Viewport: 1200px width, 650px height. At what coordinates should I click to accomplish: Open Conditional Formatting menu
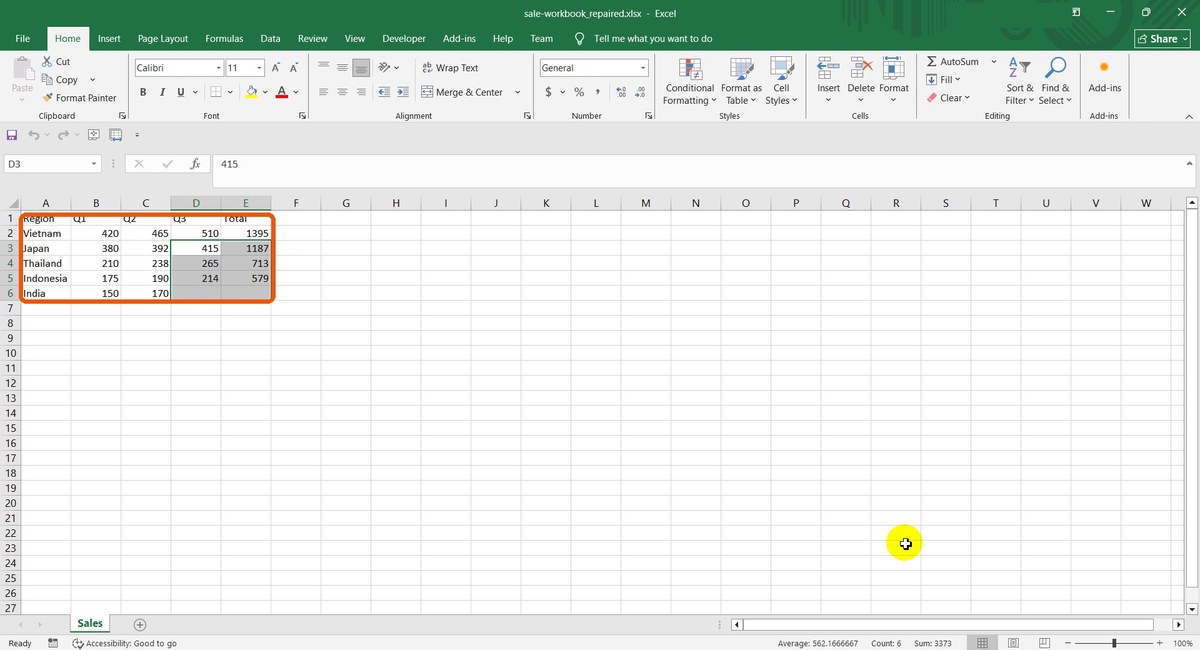(690, 81)
